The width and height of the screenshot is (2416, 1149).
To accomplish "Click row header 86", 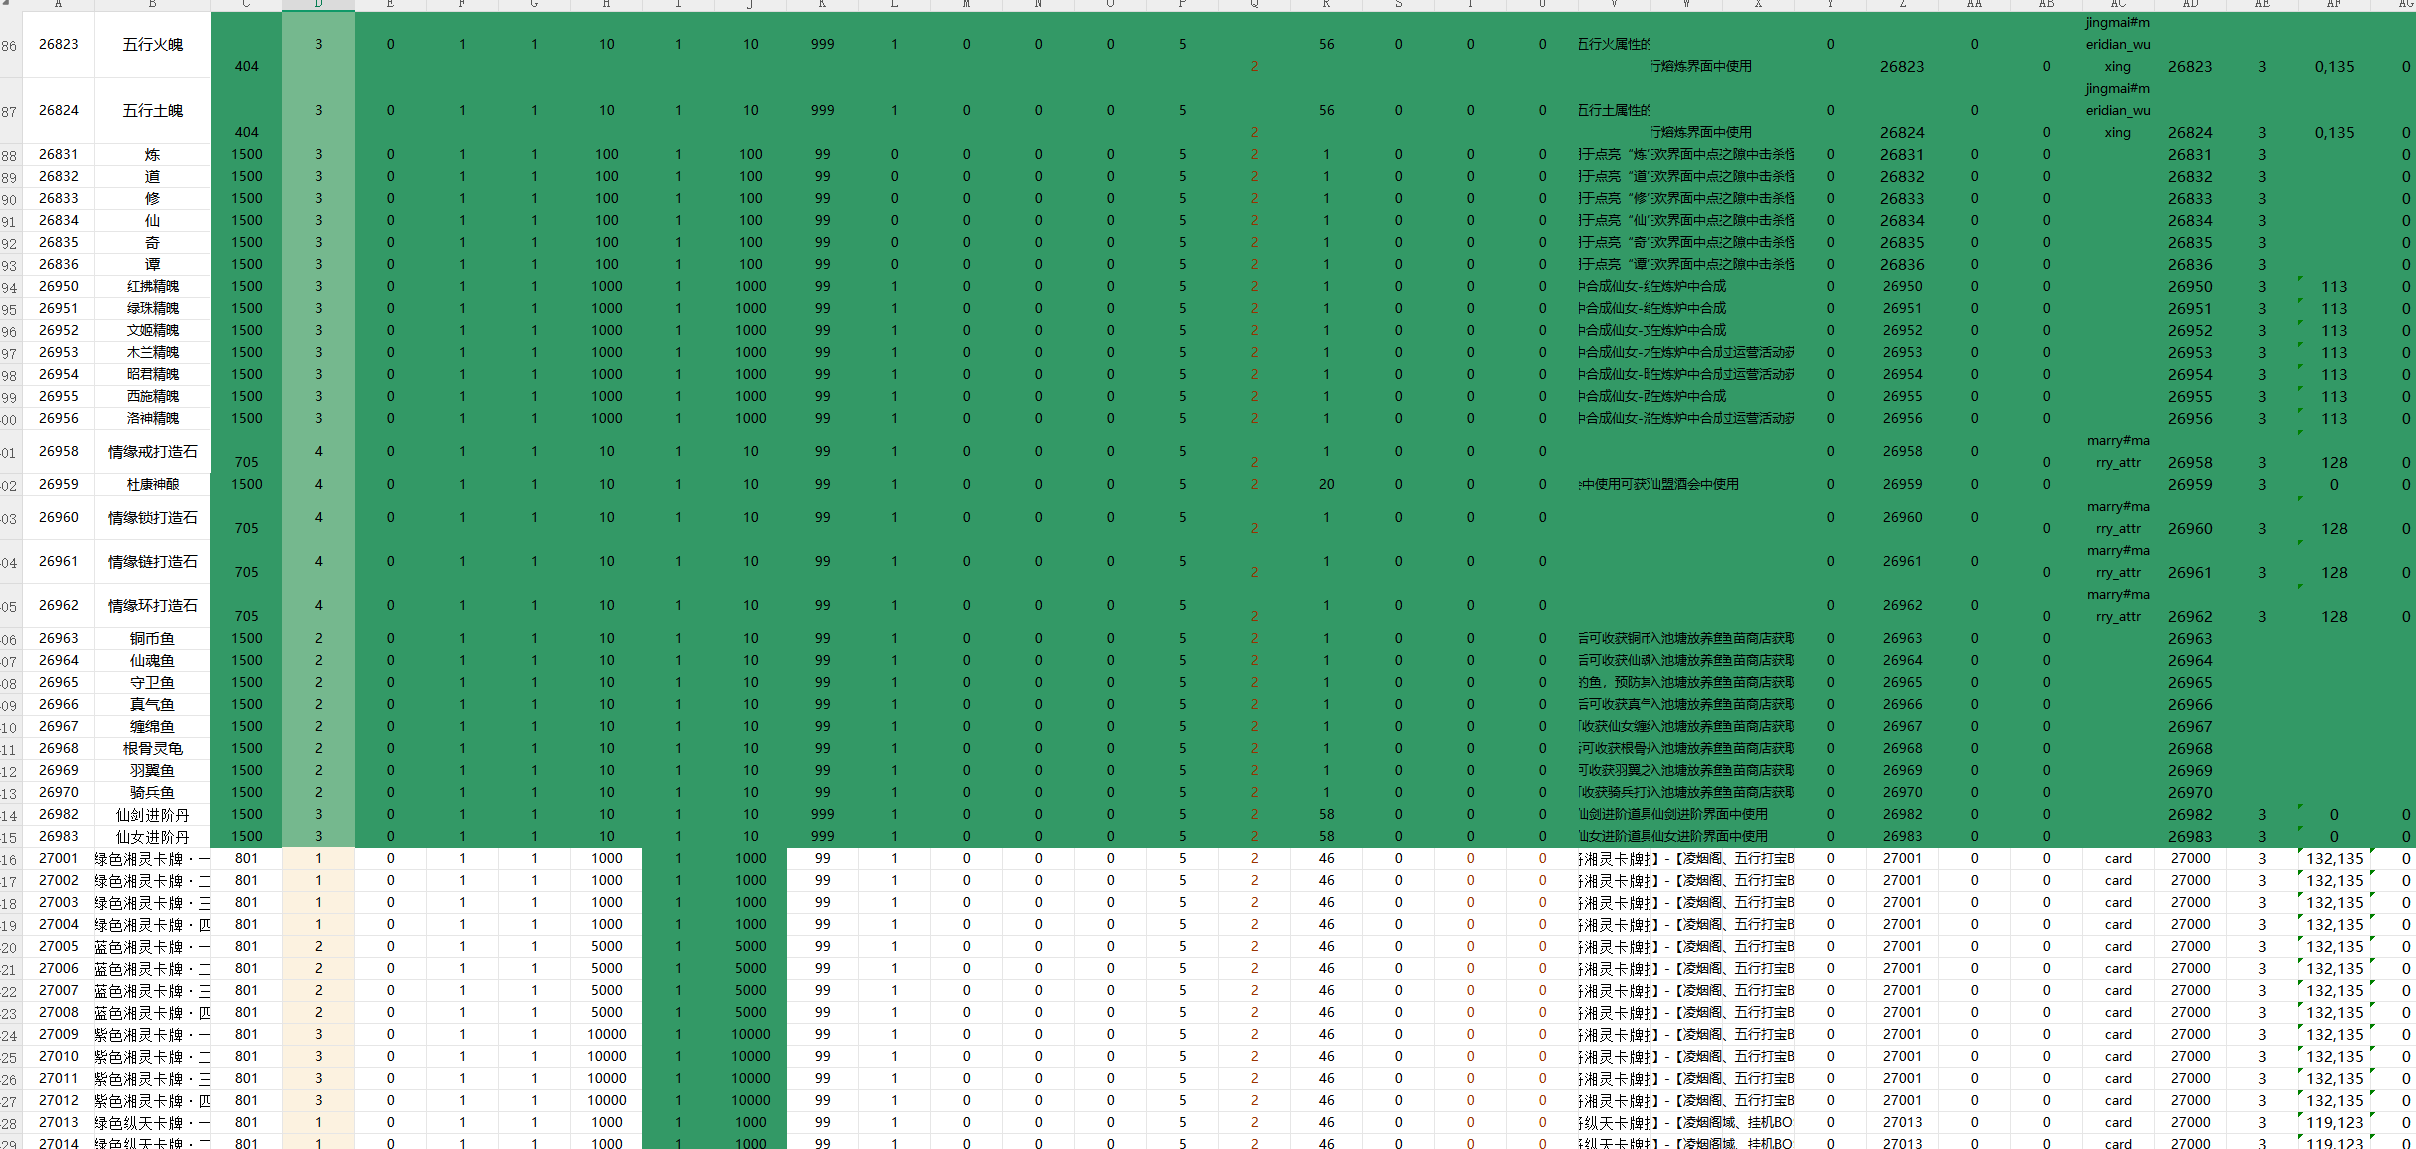I will (10, 45).
